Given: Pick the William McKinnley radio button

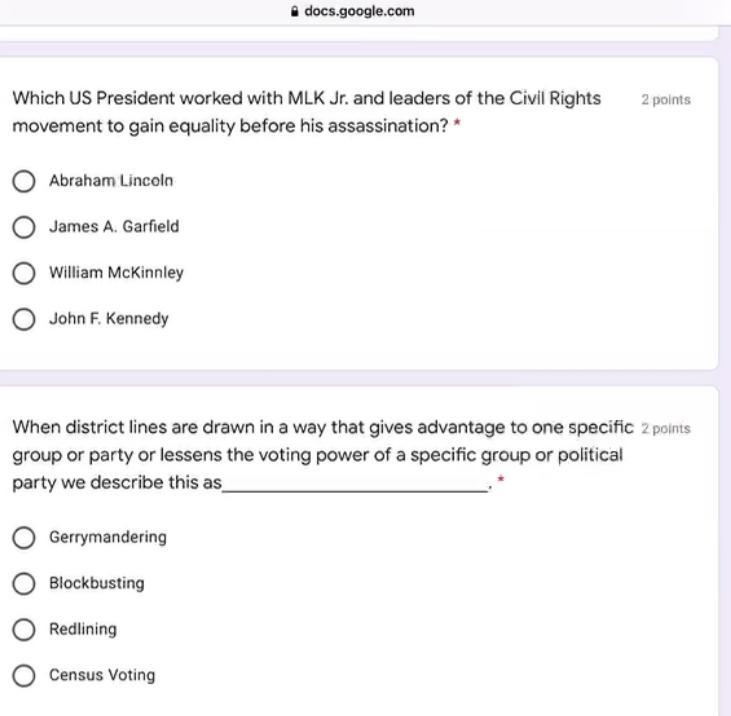Looking at the screenshot, I should click(24, 273).
